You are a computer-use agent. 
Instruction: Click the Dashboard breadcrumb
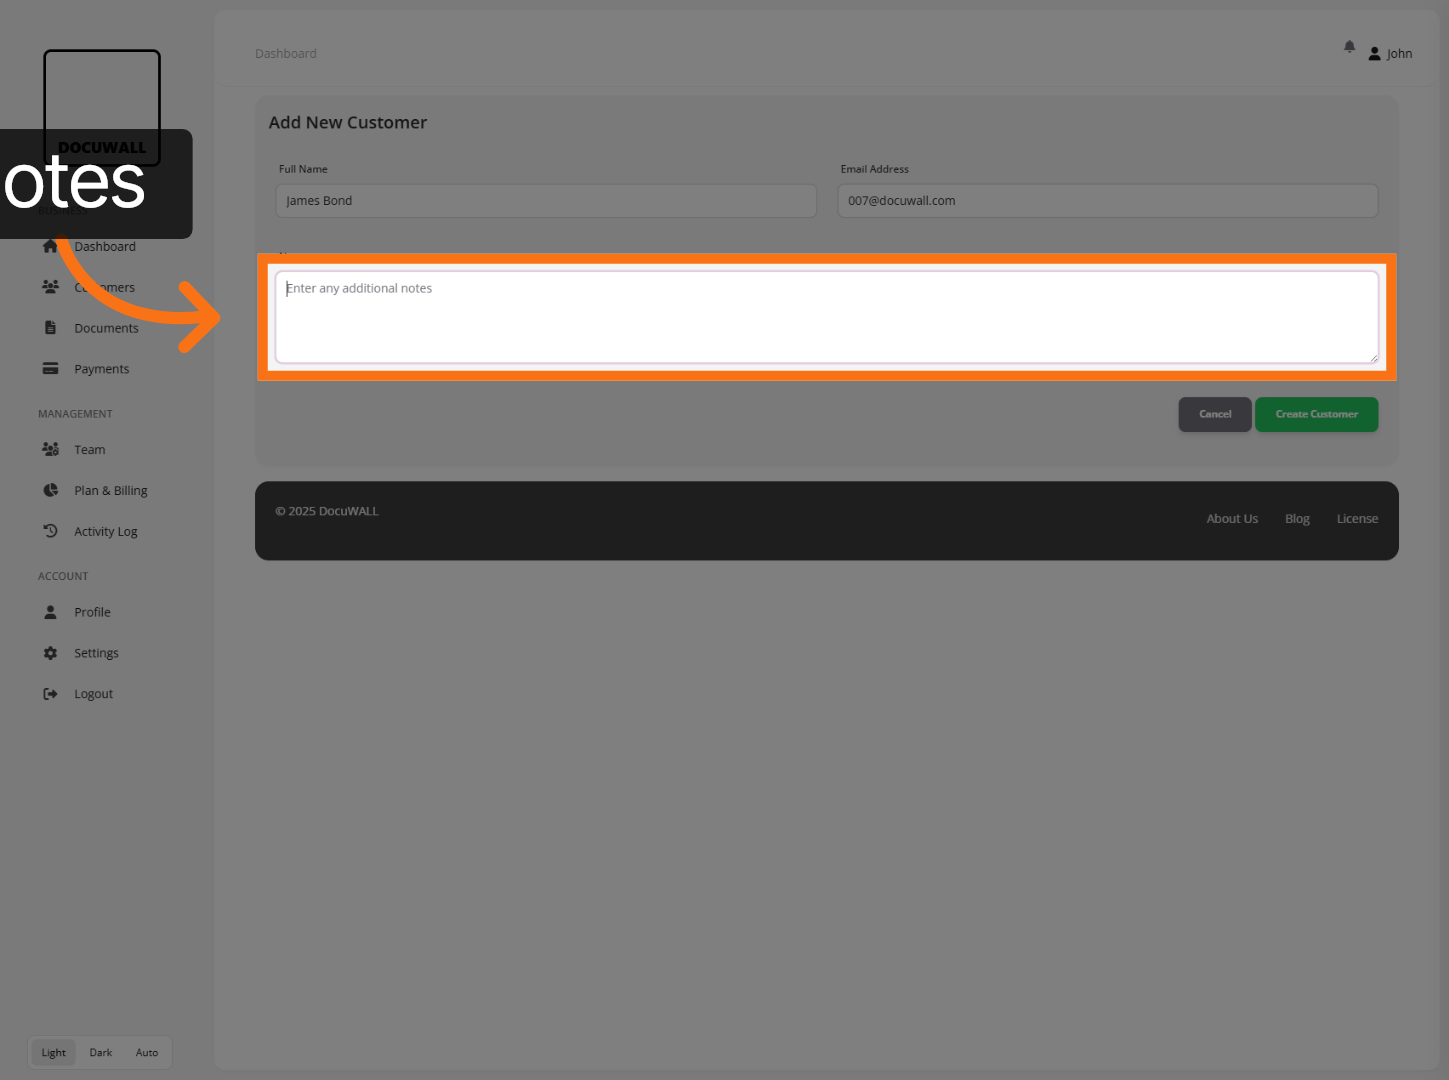point(285,53)
